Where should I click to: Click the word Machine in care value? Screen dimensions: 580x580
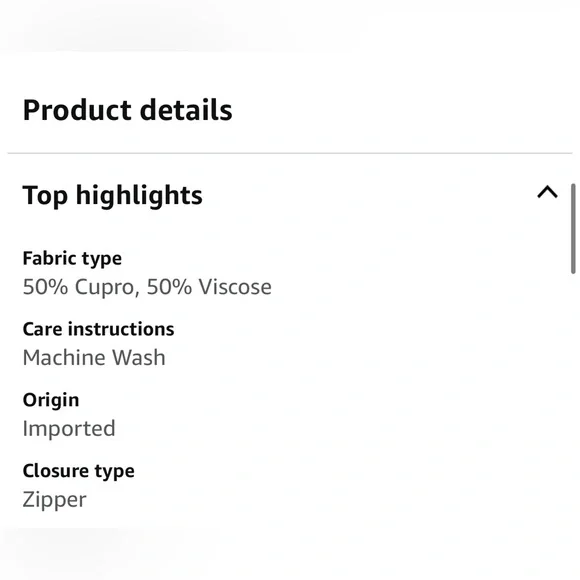[64, 358]
